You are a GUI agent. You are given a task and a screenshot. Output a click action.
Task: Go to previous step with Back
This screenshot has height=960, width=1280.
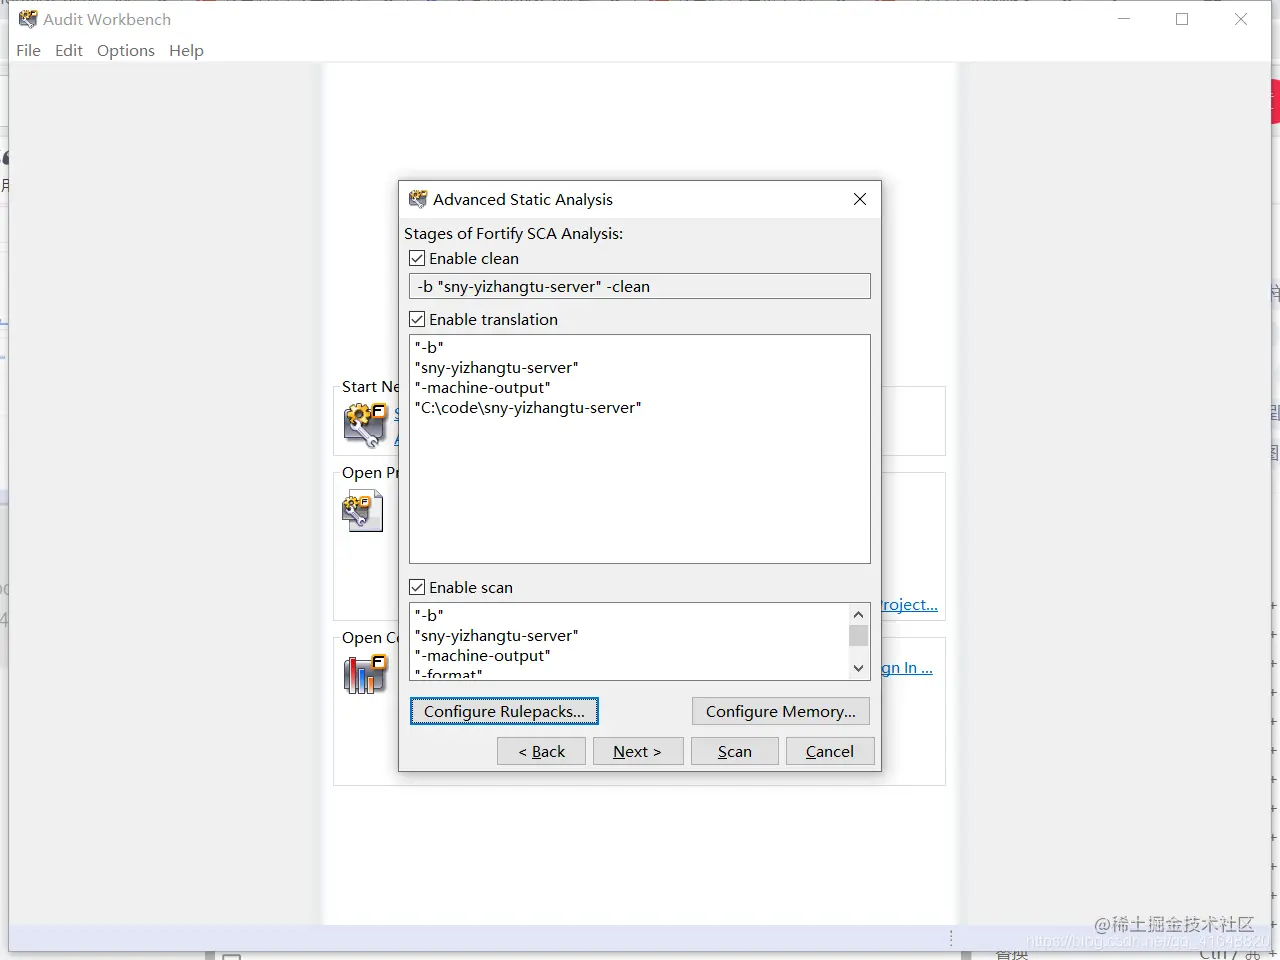(x=541, y=751)
